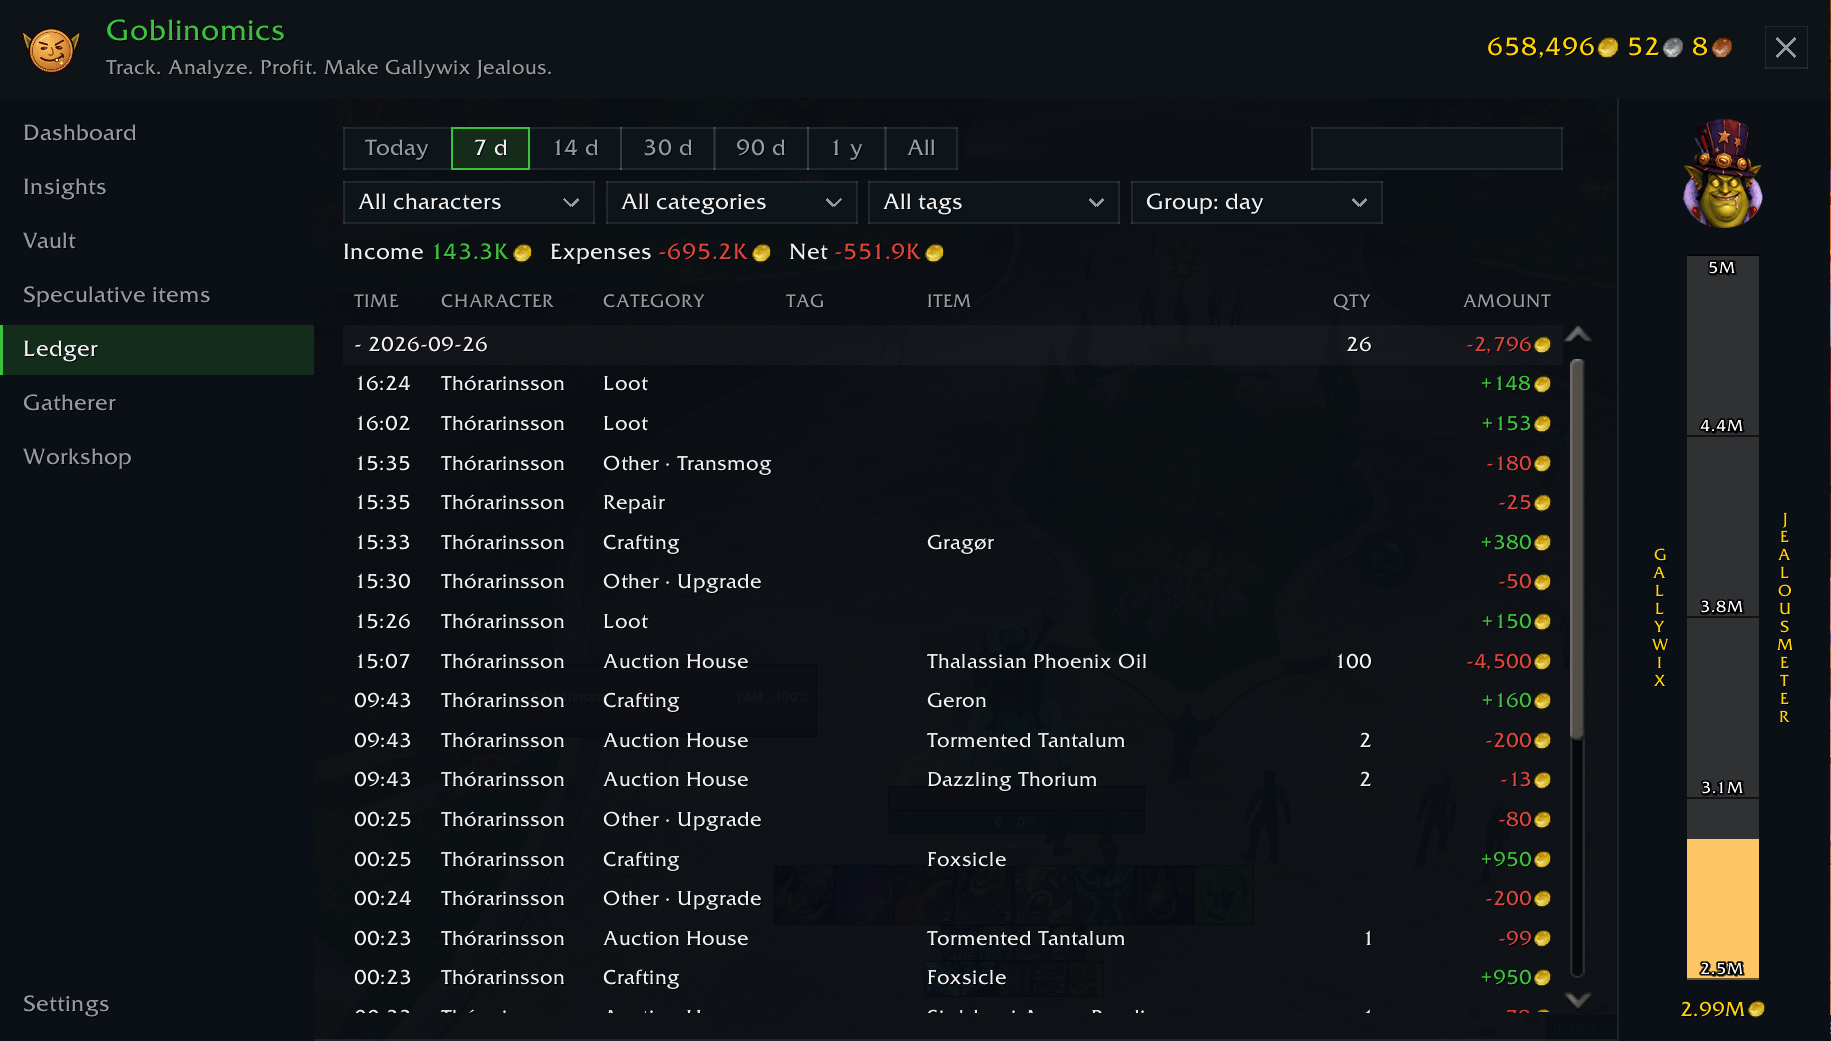This screenshot has width=1831, height=1041.
Task: Sort by the AMOUNT column header
Action: 1506,301
